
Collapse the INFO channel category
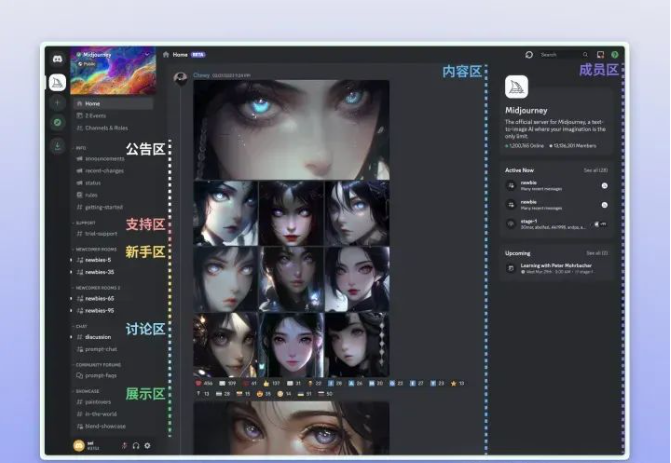[80, 148]
